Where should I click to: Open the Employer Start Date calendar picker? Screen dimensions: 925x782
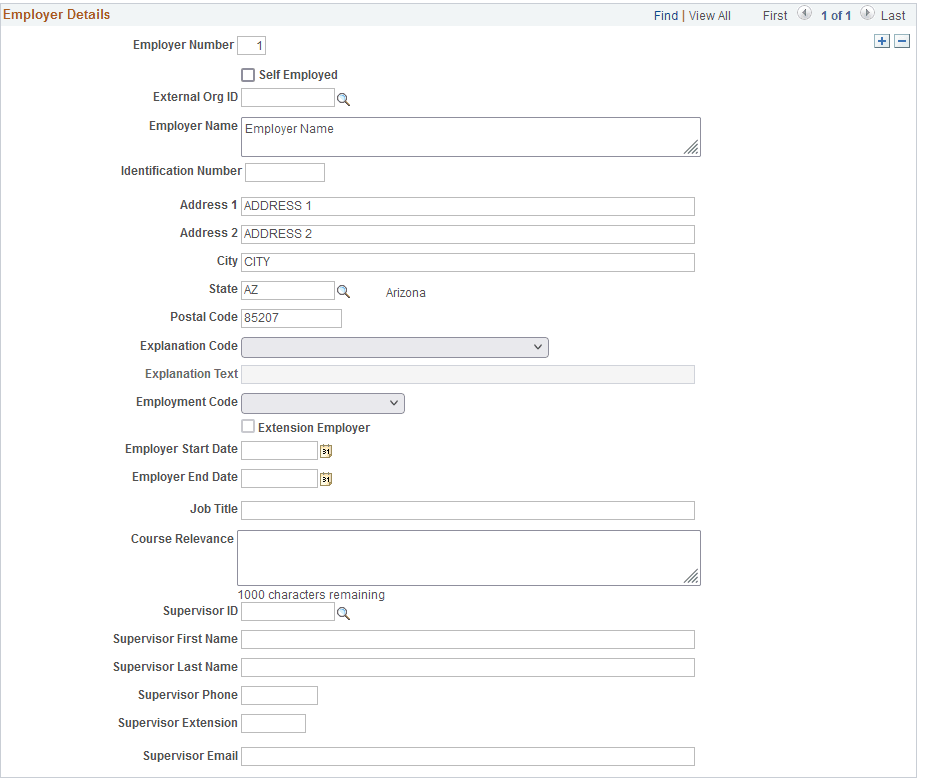[325, 451]
